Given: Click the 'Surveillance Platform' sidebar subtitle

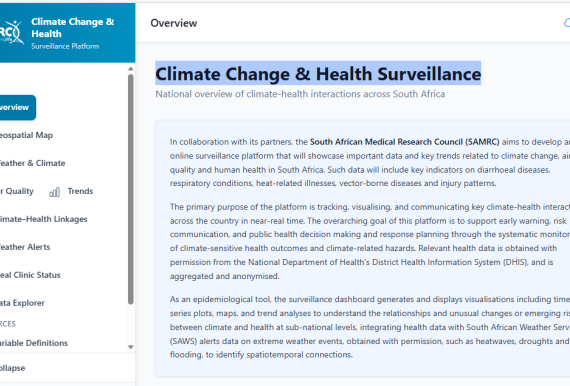Looking at the screenshot, I should (65, 47).
